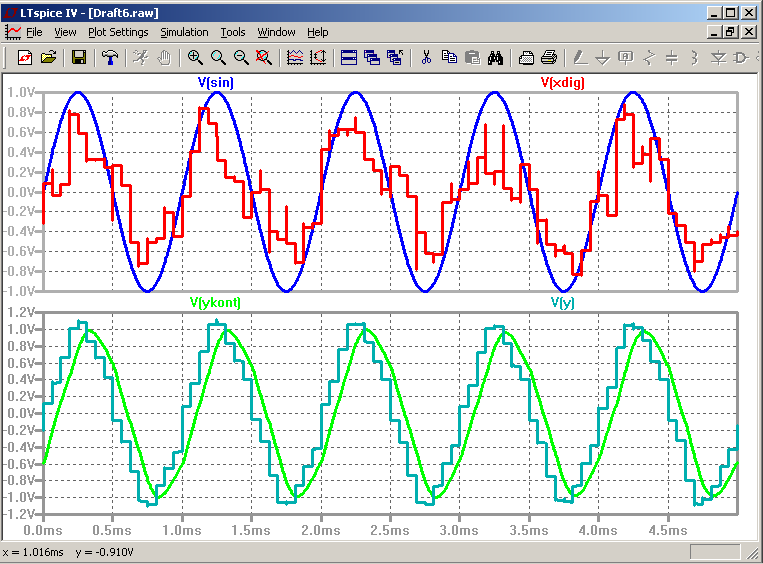Click the 2.0ms time axis label
This screenshot has width=763, height=564.
[x=320, y=528]
